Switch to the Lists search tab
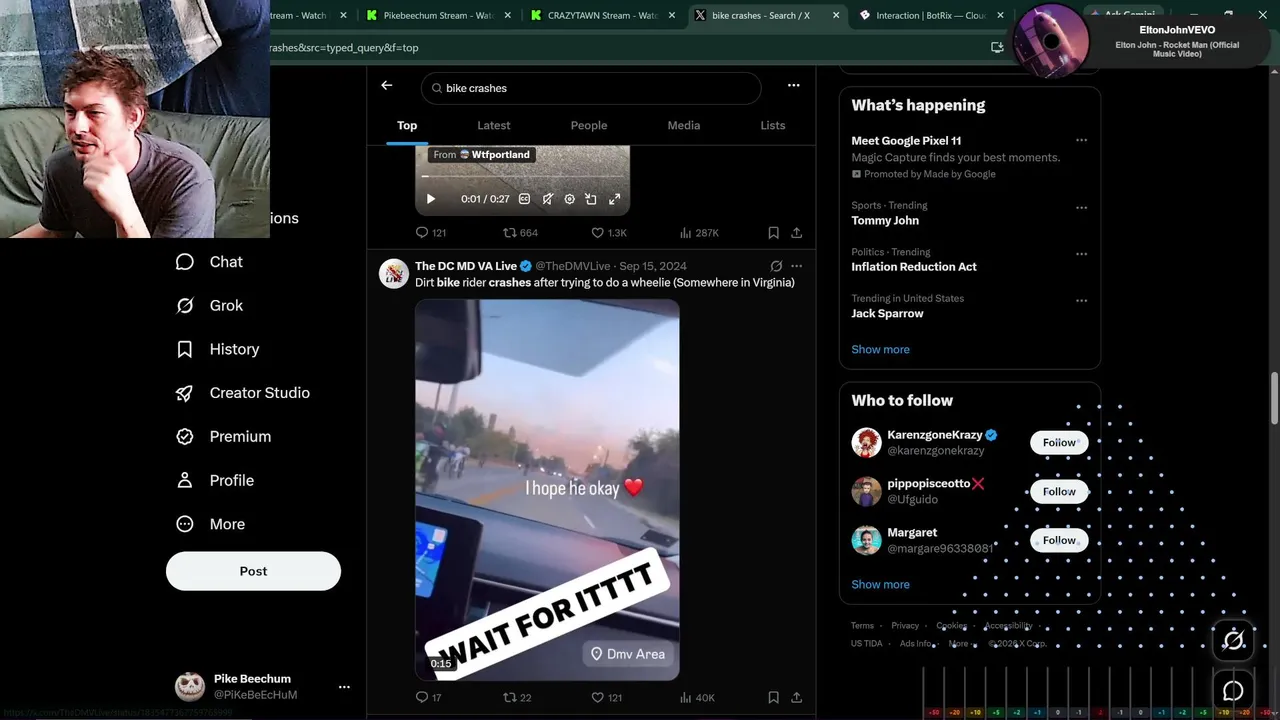The width and height of the screenshot is (1280, 720). (773, 125)
